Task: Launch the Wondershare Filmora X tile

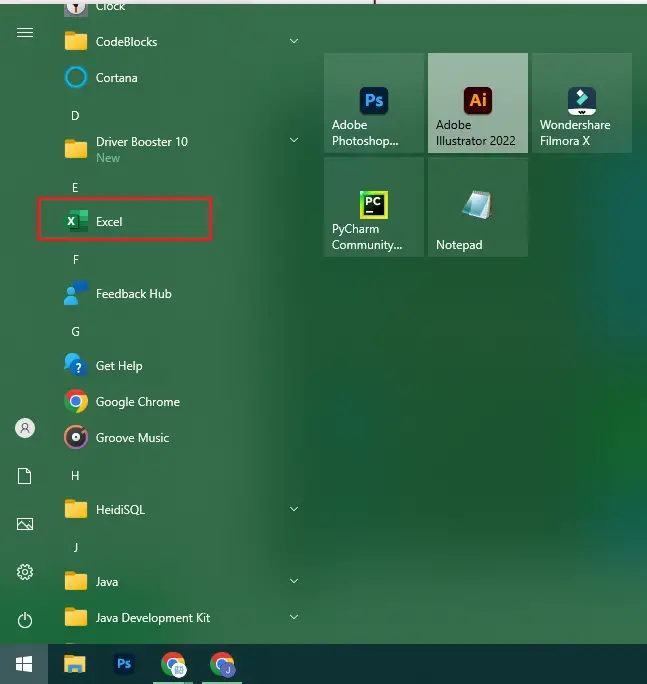Action: click(x=582, y=103)
